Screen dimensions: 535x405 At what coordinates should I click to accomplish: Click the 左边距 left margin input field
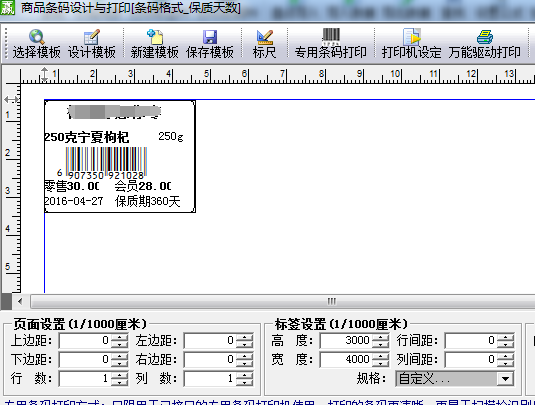[x=209, y=340]
